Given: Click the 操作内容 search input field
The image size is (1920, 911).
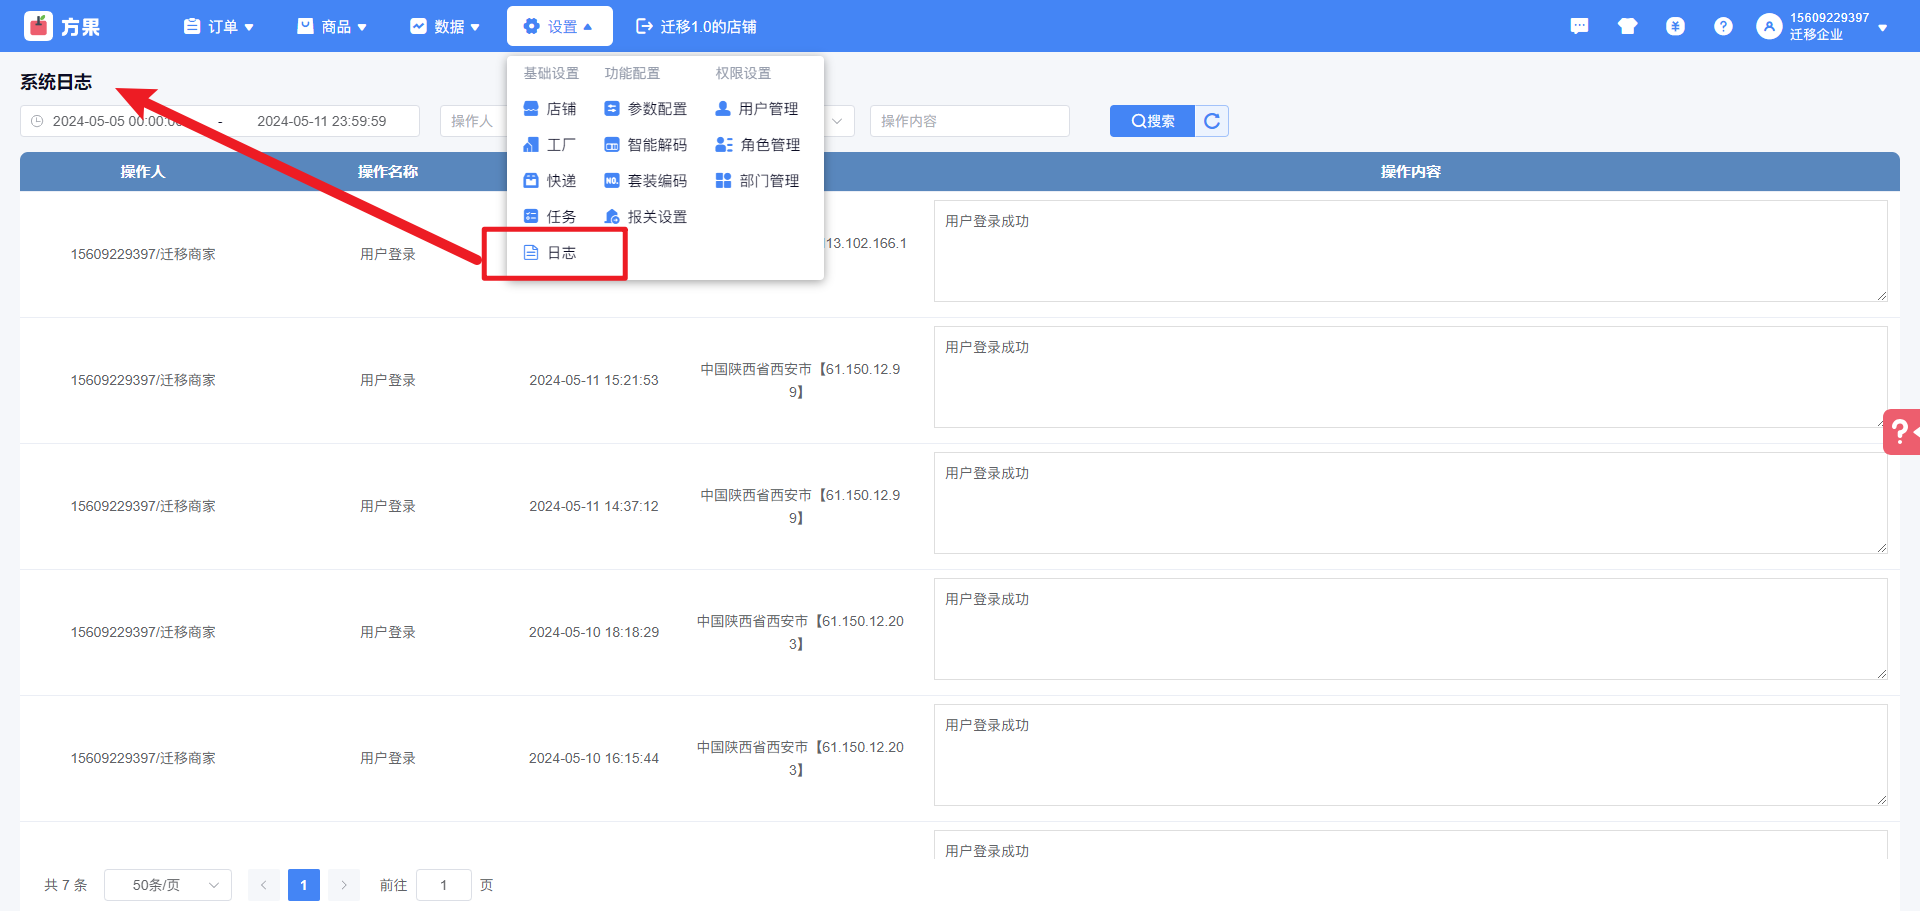Looking at the screenshot, I should 969,121.
